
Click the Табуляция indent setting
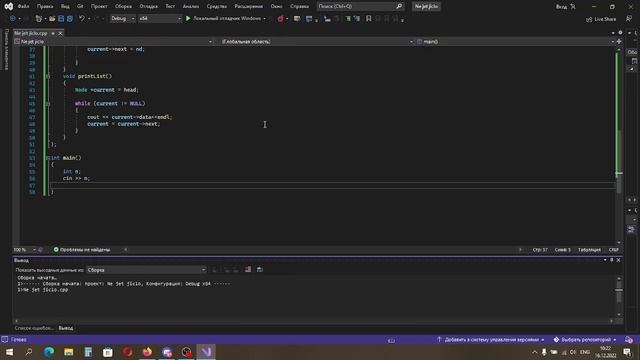[589, 249]
